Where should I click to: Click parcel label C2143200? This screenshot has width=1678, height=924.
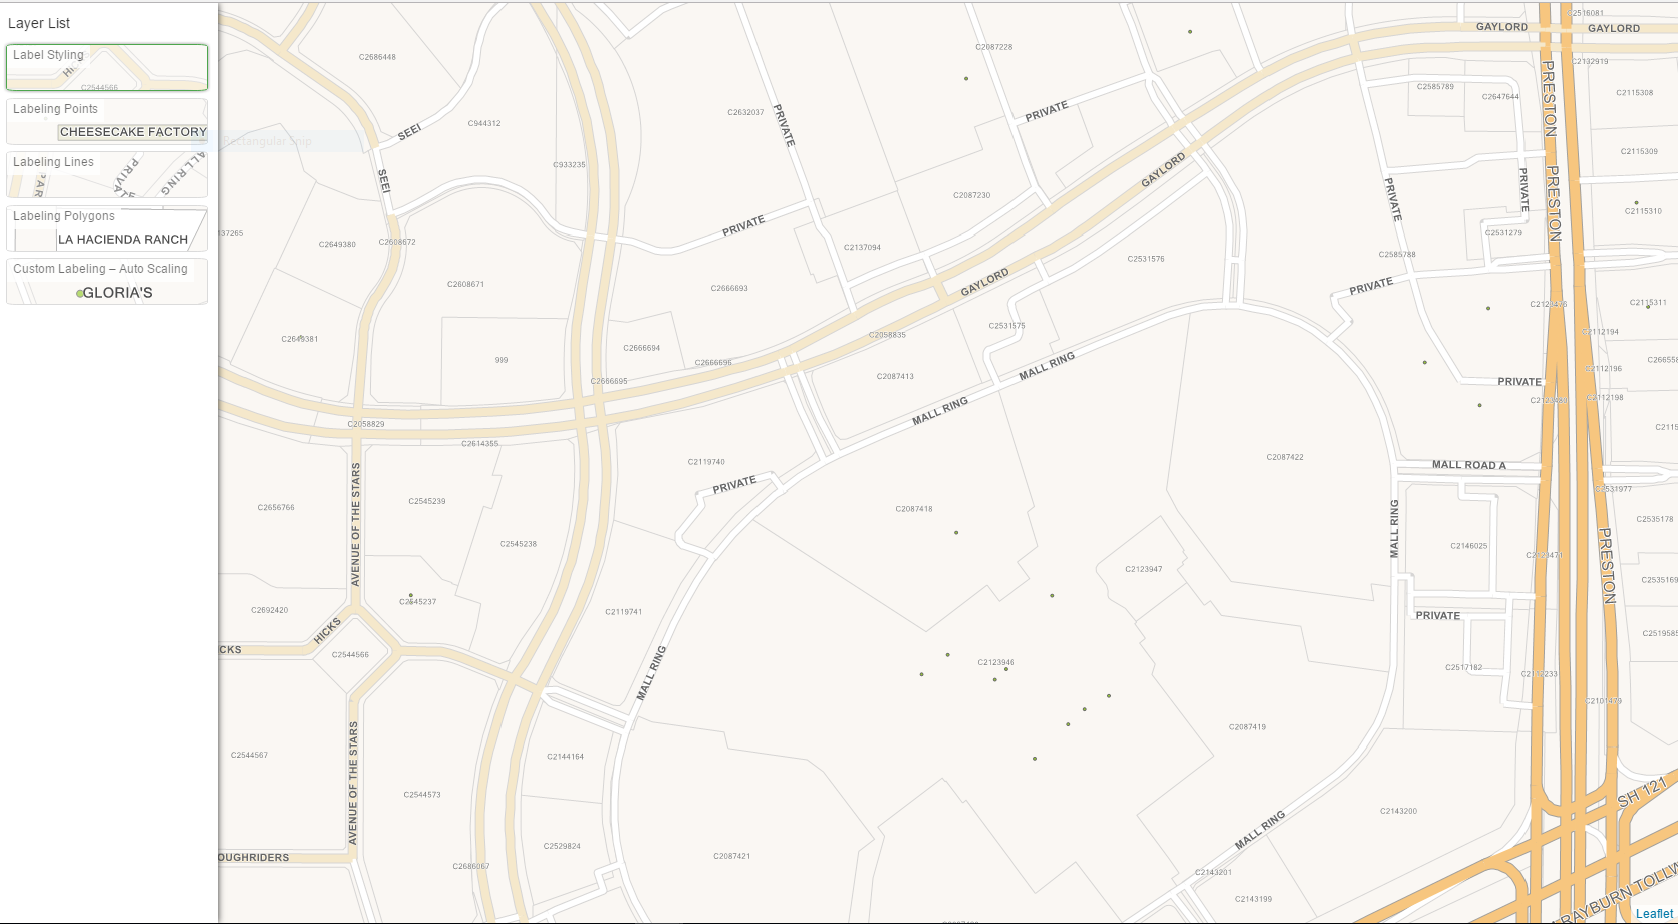(1398, 811)
